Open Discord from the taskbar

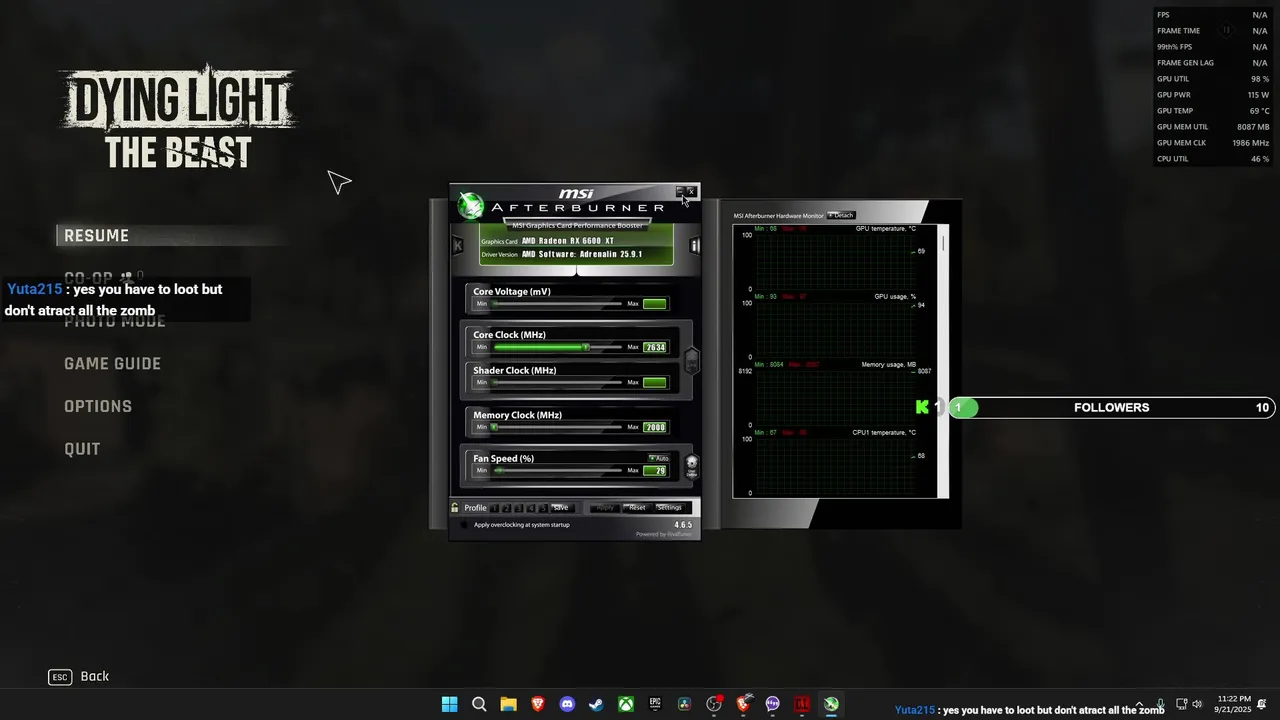567,704
